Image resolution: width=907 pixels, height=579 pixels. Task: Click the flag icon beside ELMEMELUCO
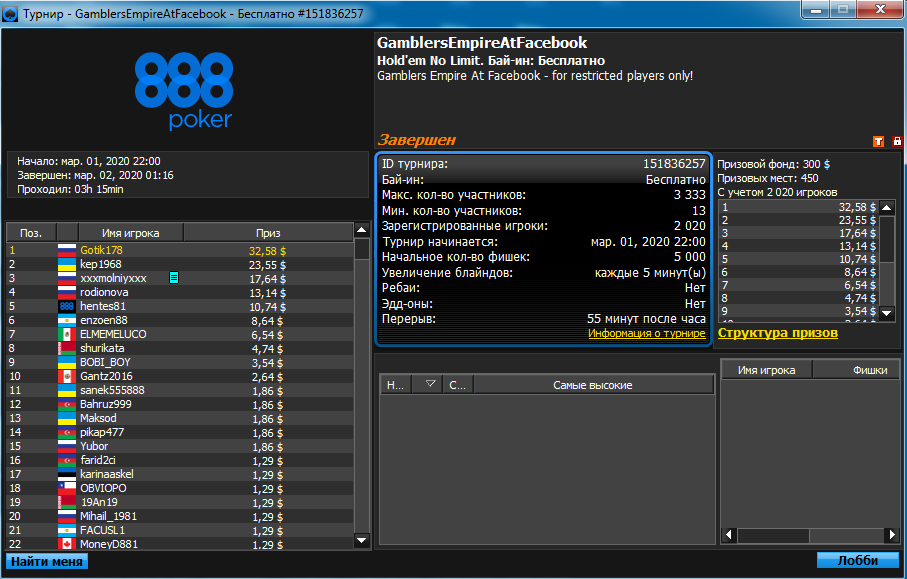click(x=67, y=334)
